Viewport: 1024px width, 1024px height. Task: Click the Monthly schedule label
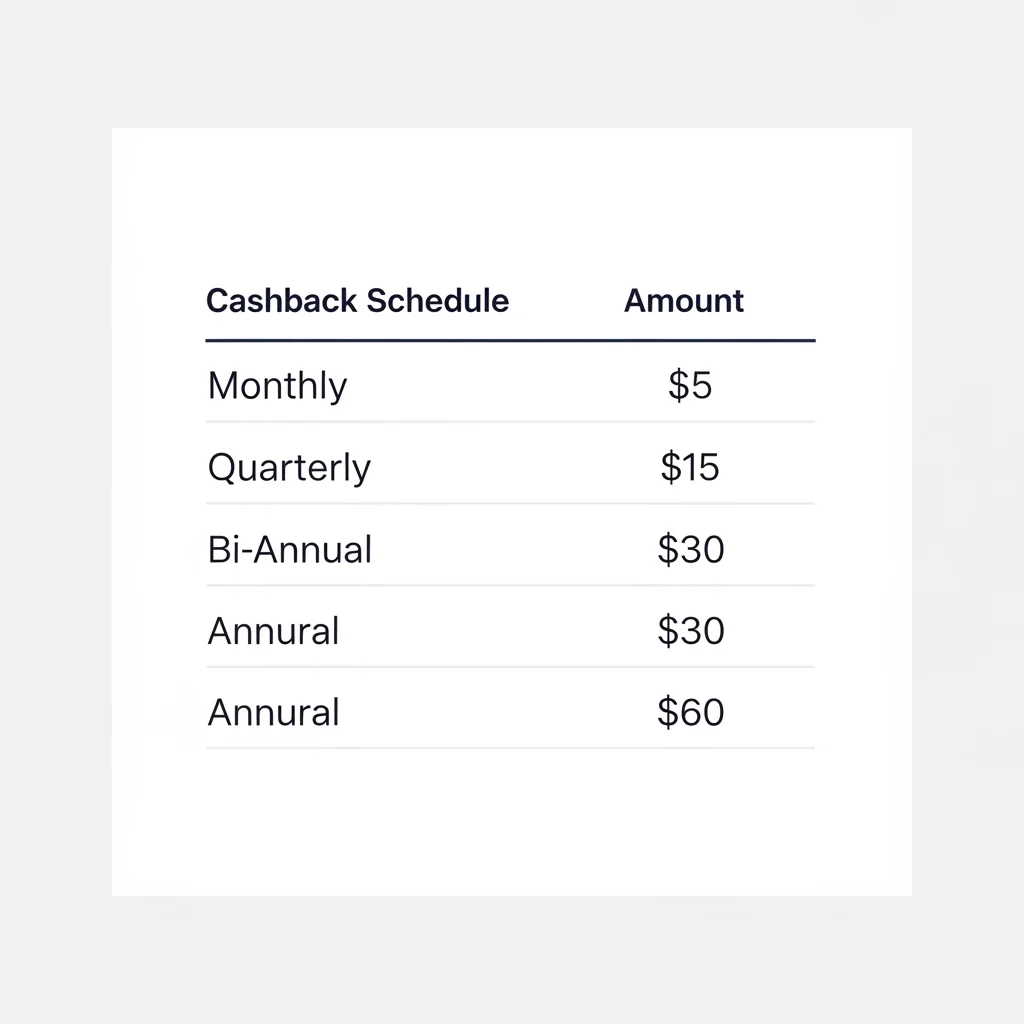[277, 386]
